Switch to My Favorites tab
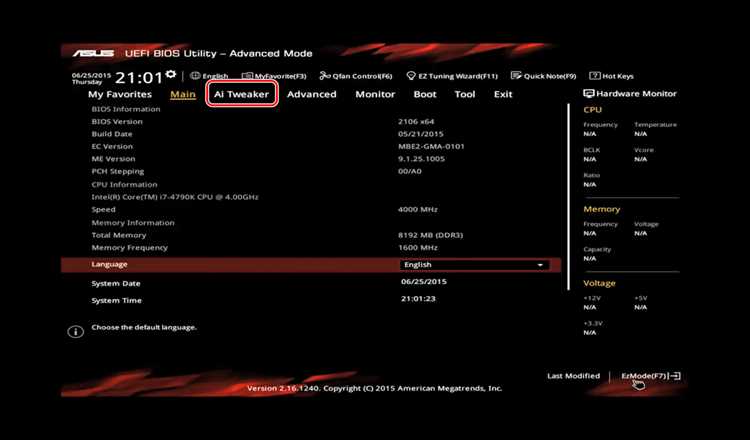The height and width of the screenshot is (440, 750). 120,94
